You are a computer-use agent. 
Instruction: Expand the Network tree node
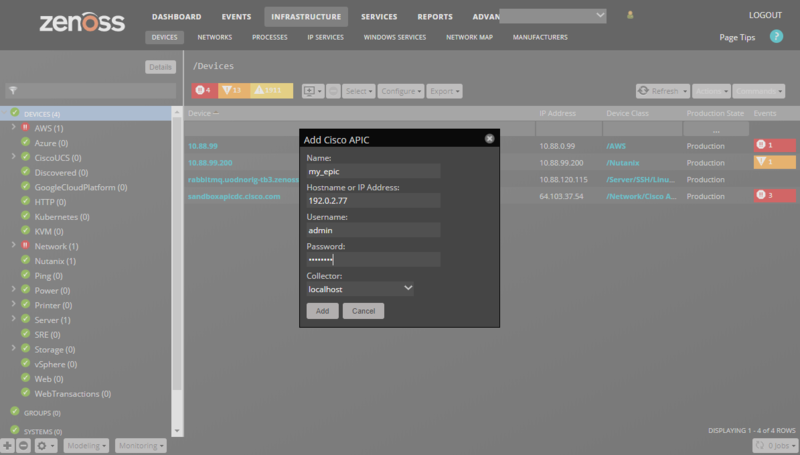(14, 245)
